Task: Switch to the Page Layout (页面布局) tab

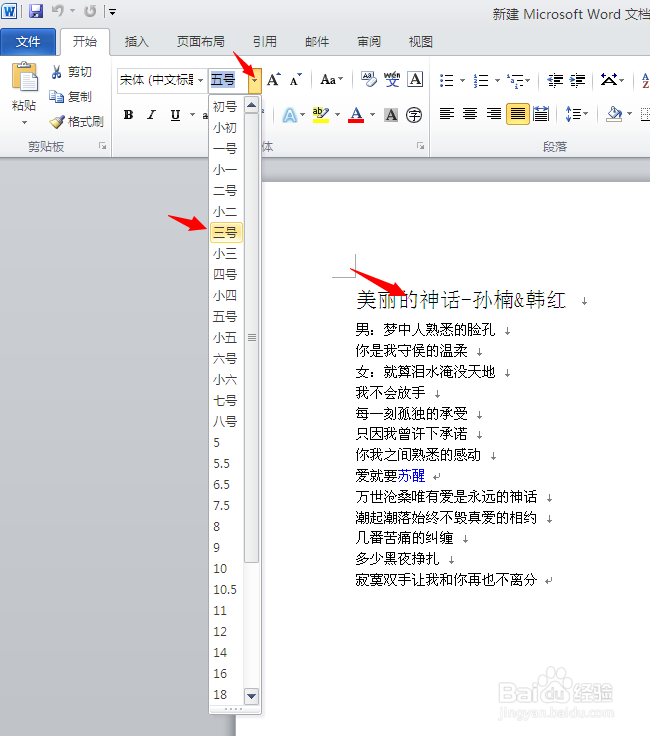Action: click(x=200, y=42)
